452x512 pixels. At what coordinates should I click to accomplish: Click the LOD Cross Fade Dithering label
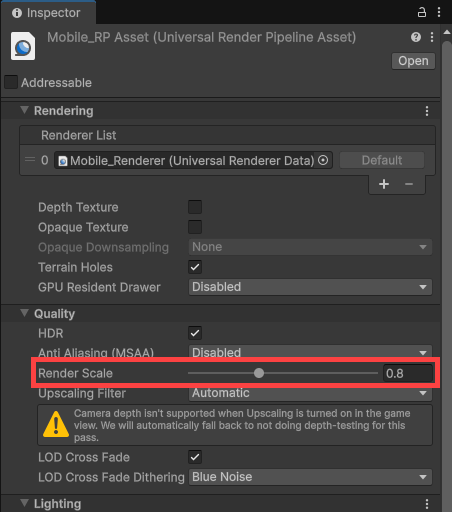click(111, 477)
